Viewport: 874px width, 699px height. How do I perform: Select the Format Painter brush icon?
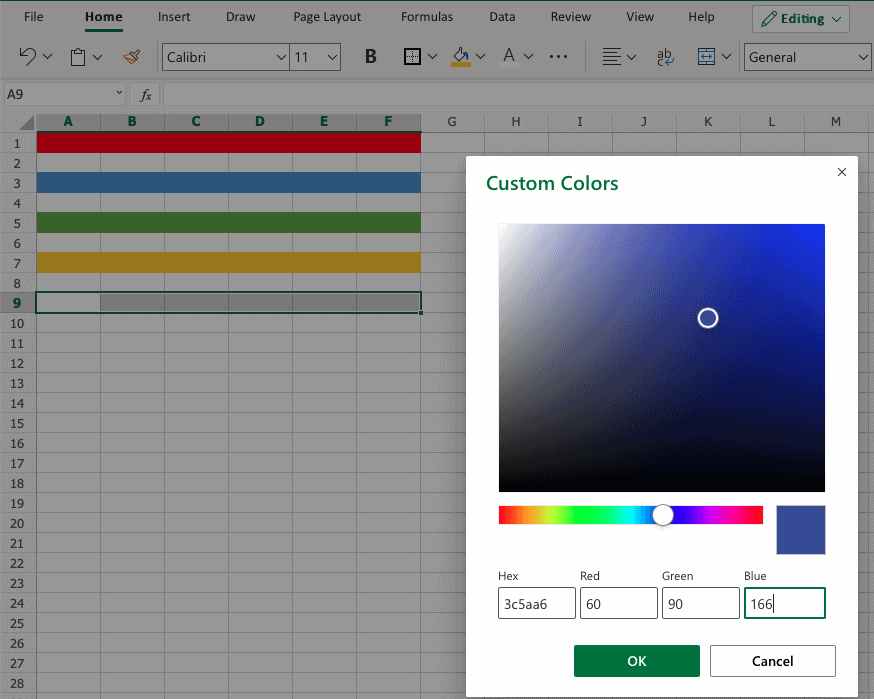coord(131,57)
